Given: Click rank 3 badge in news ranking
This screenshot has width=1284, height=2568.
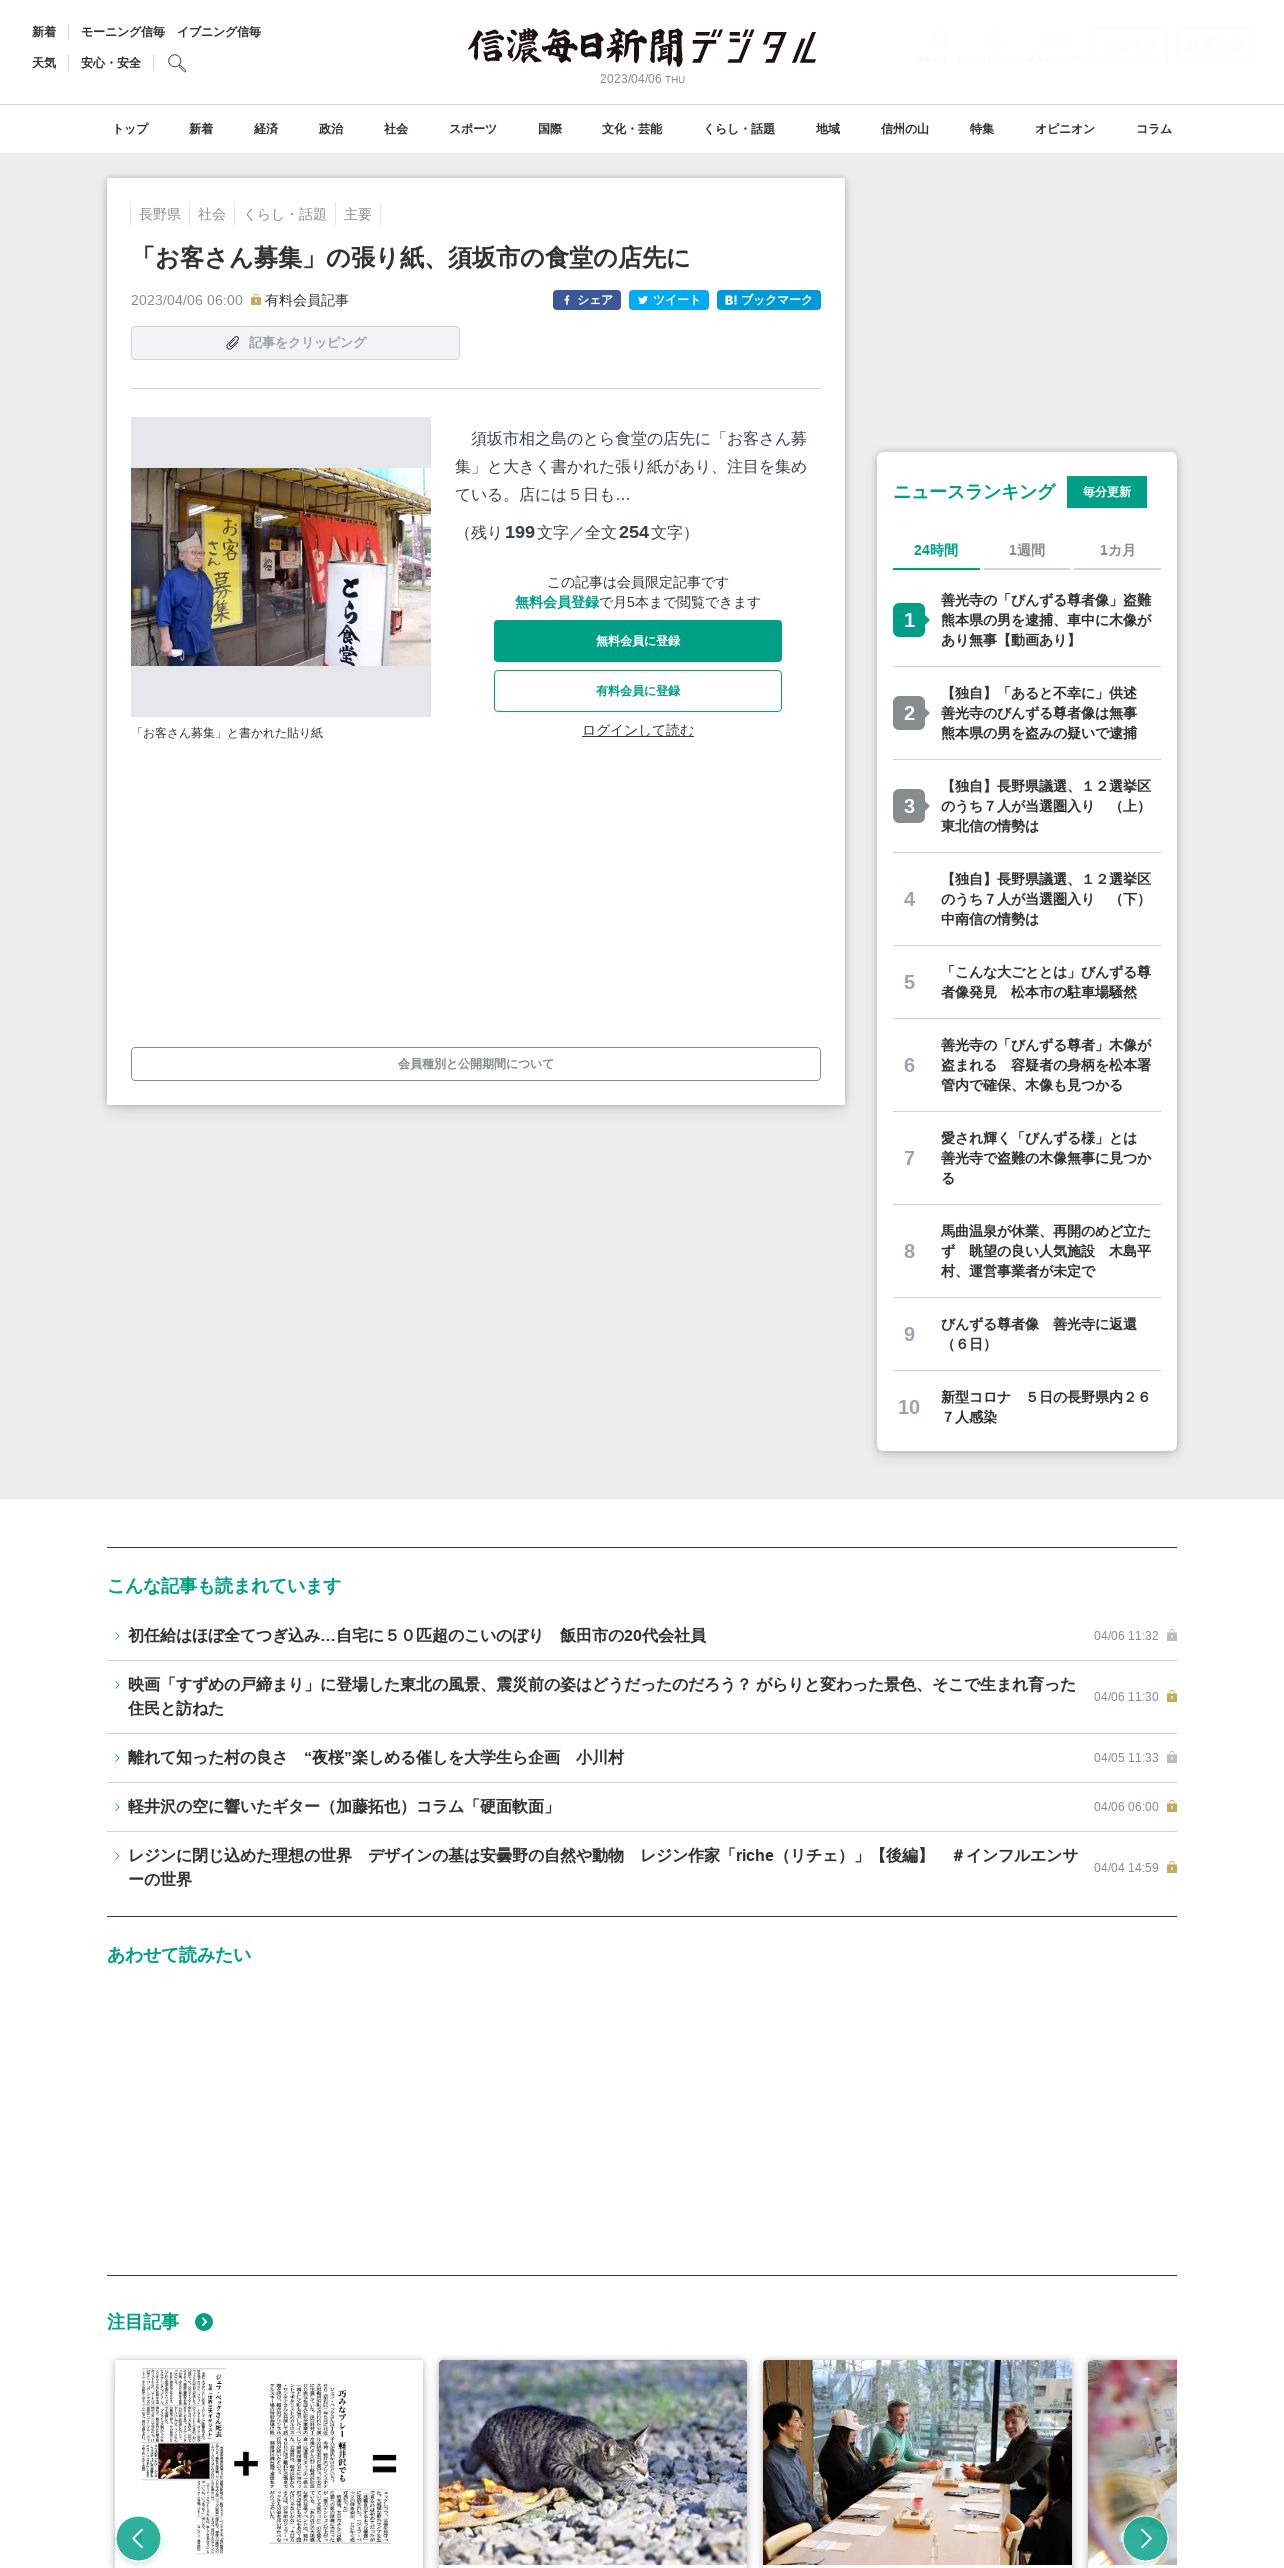Looking at the screenshot, I should tap(909, 806).
